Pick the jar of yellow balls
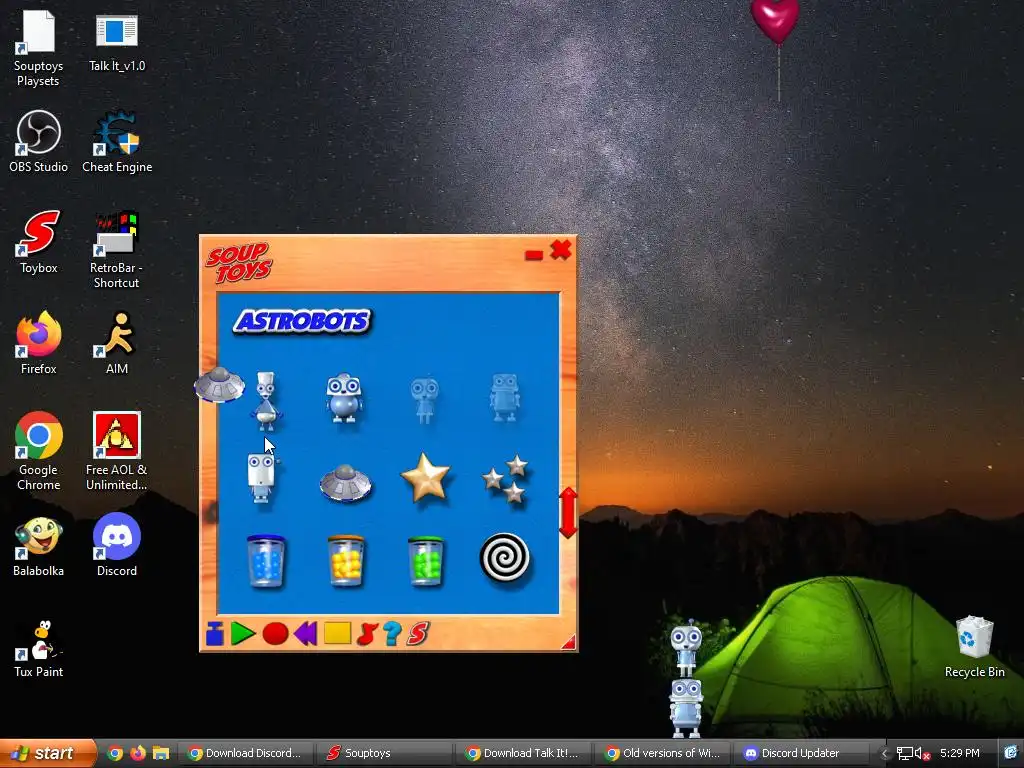1024x768 pixels. click(x=346, y=561)
